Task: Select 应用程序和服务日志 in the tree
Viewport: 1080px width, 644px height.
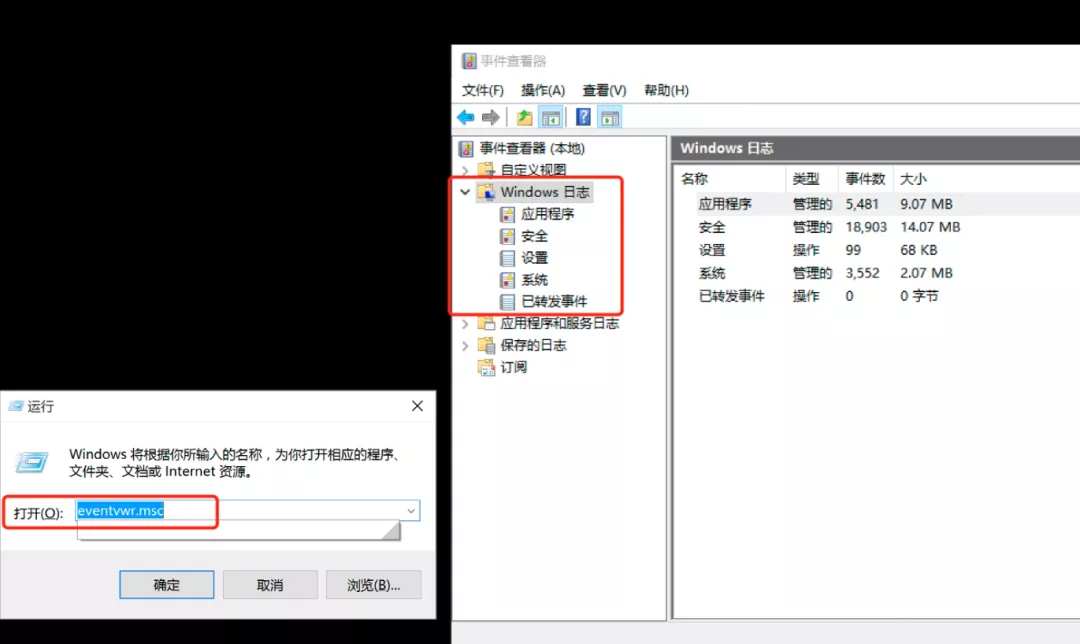Action: click(x=559, y=324)
